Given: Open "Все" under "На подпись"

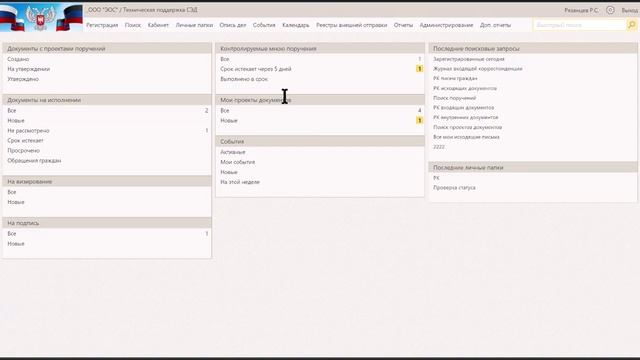Looking at the screenshot, I should click(12, 234).
